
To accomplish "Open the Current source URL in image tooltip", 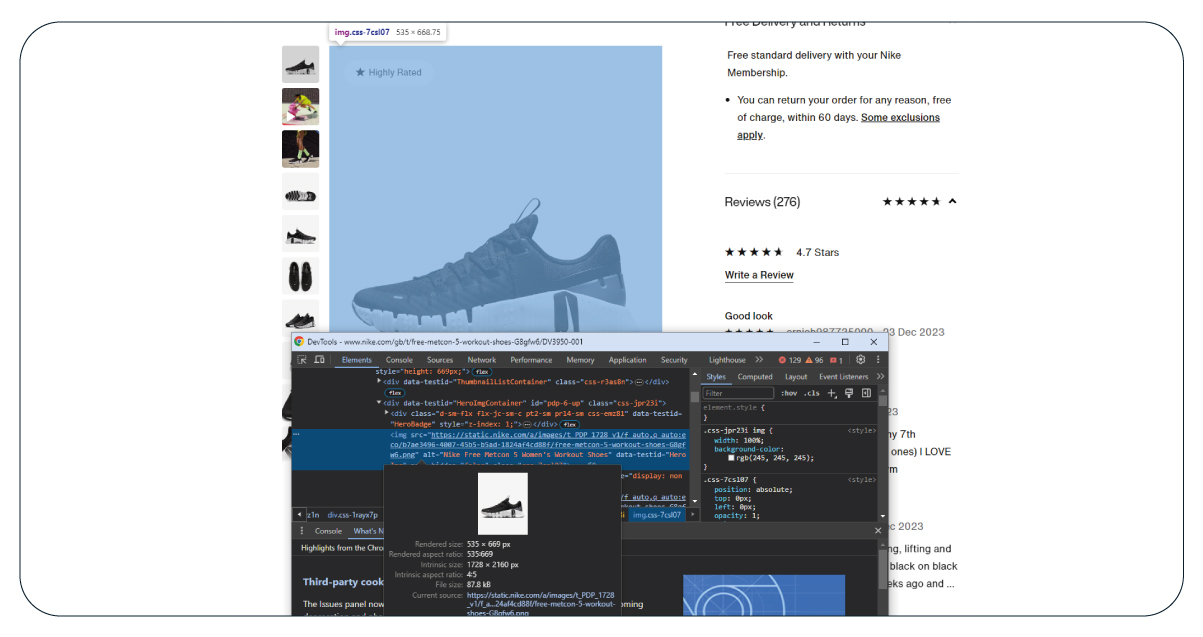I will point(540,604).
